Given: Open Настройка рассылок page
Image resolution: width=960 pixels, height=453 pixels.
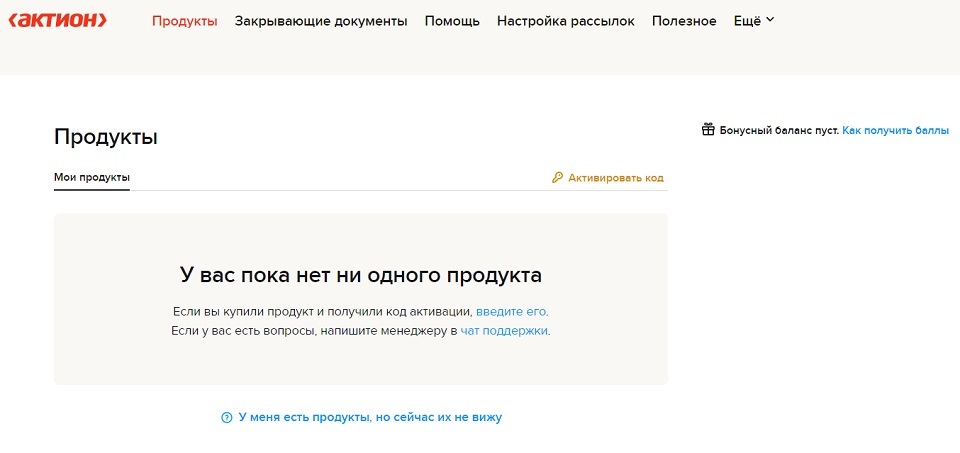Looking at the screenshot, I should tap(565, 21).
